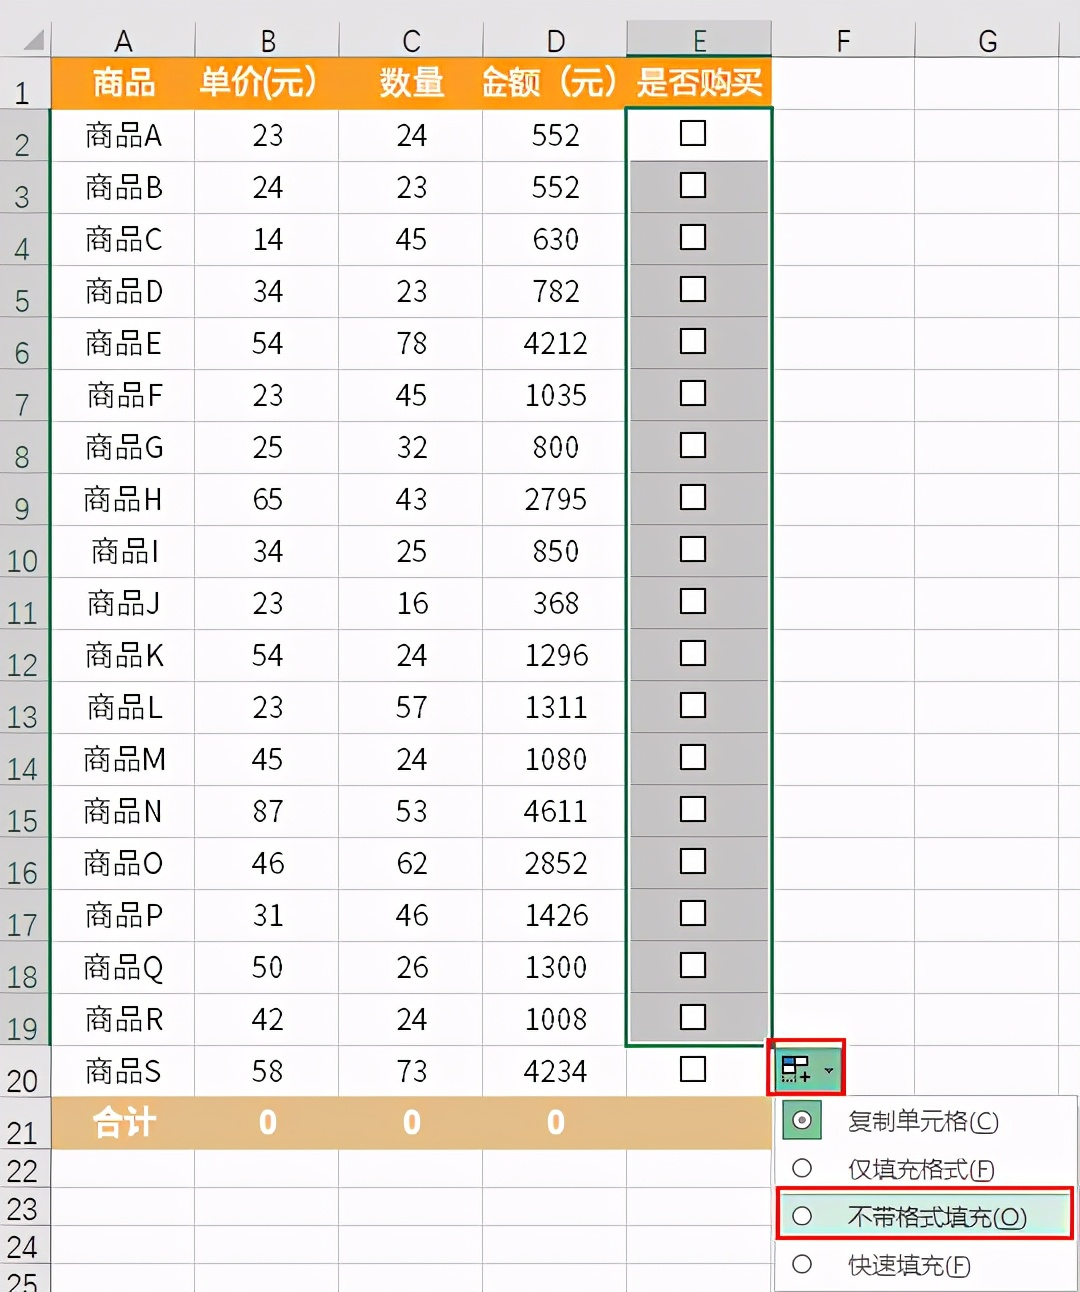
Task: Select amount cell 4611 for 商品N
Action: tap(555, 811)
